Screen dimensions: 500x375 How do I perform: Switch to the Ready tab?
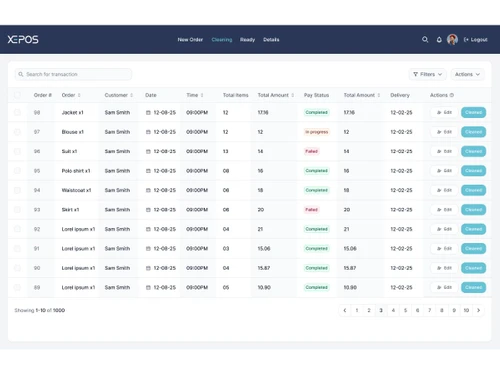point(247,40)
